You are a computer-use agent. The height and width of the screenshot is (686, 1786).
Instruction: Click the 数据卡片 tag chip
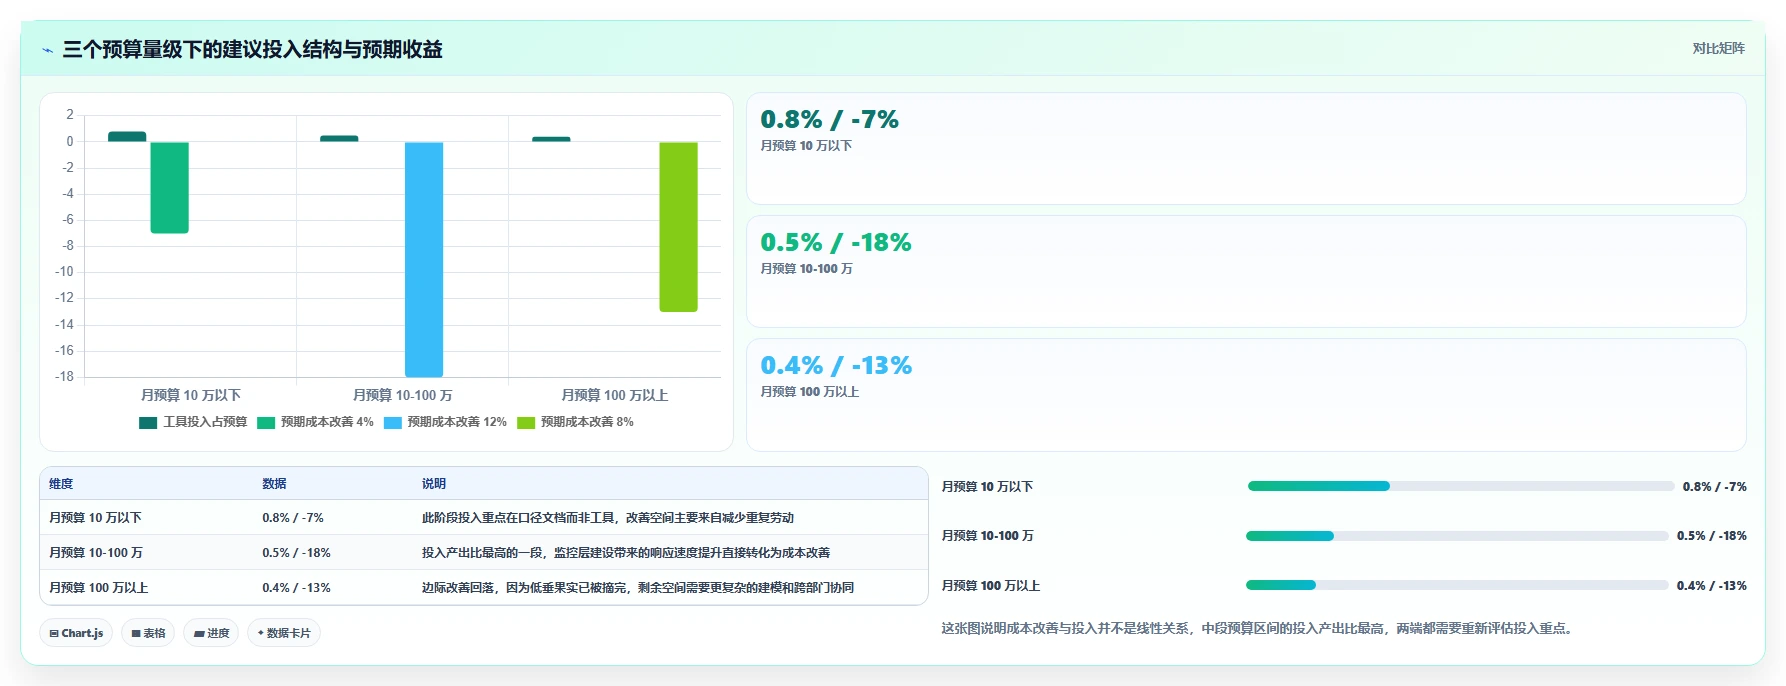[284, 633]
